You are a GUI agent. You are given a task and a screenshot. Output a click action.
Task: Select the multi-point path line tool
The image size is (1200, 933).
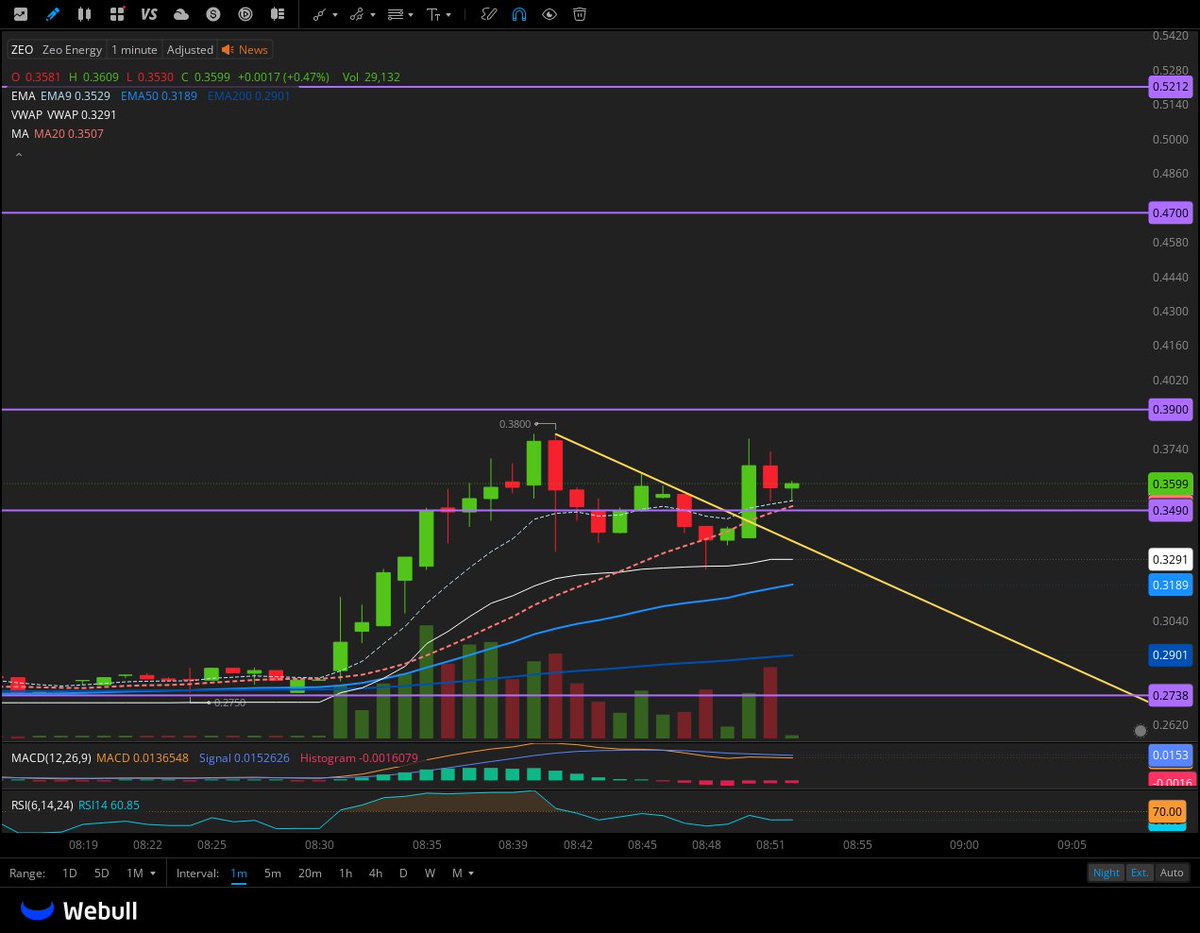(357, 14)
